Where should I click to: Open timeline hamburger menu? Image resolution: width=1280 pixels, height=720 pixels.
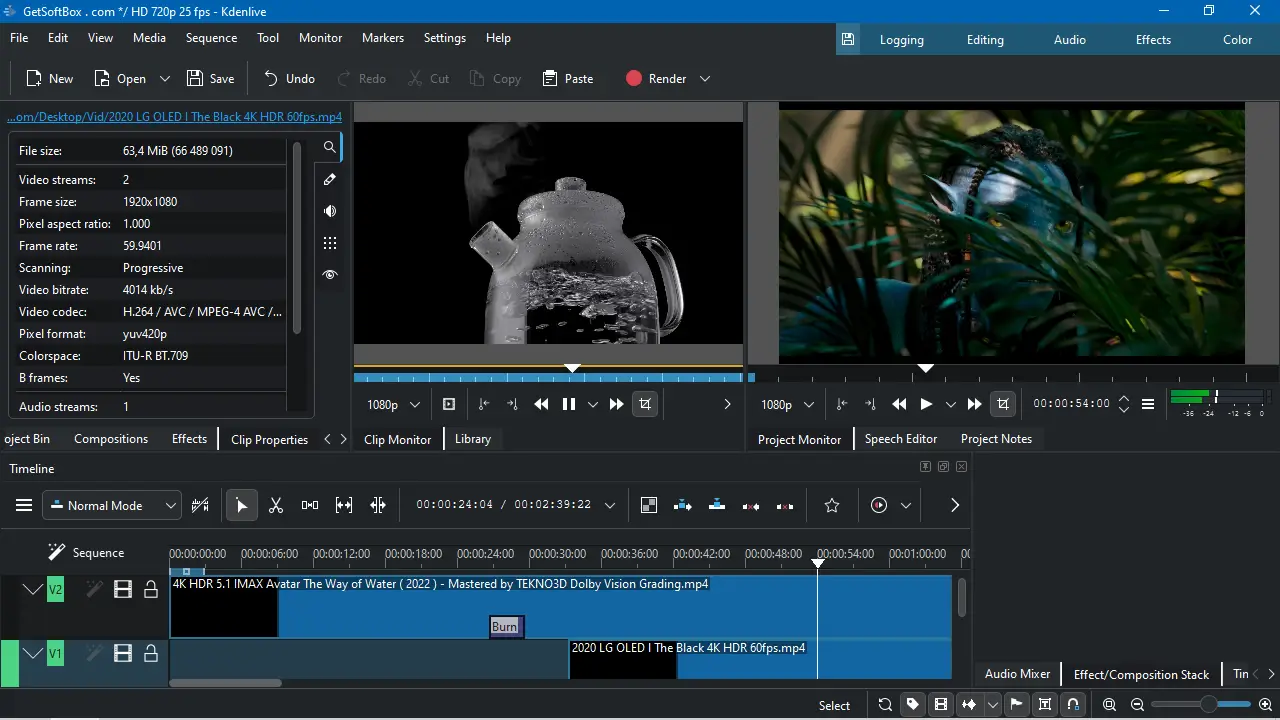point(24,505)
